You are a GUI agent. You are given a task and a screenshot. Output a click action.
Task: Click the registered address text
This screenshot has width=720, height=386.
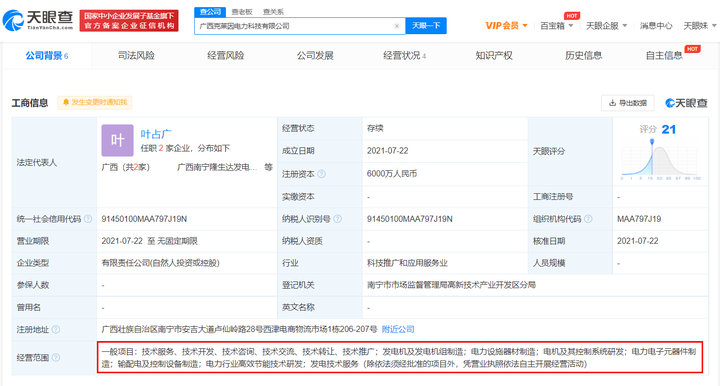click(x=239, y=329)
